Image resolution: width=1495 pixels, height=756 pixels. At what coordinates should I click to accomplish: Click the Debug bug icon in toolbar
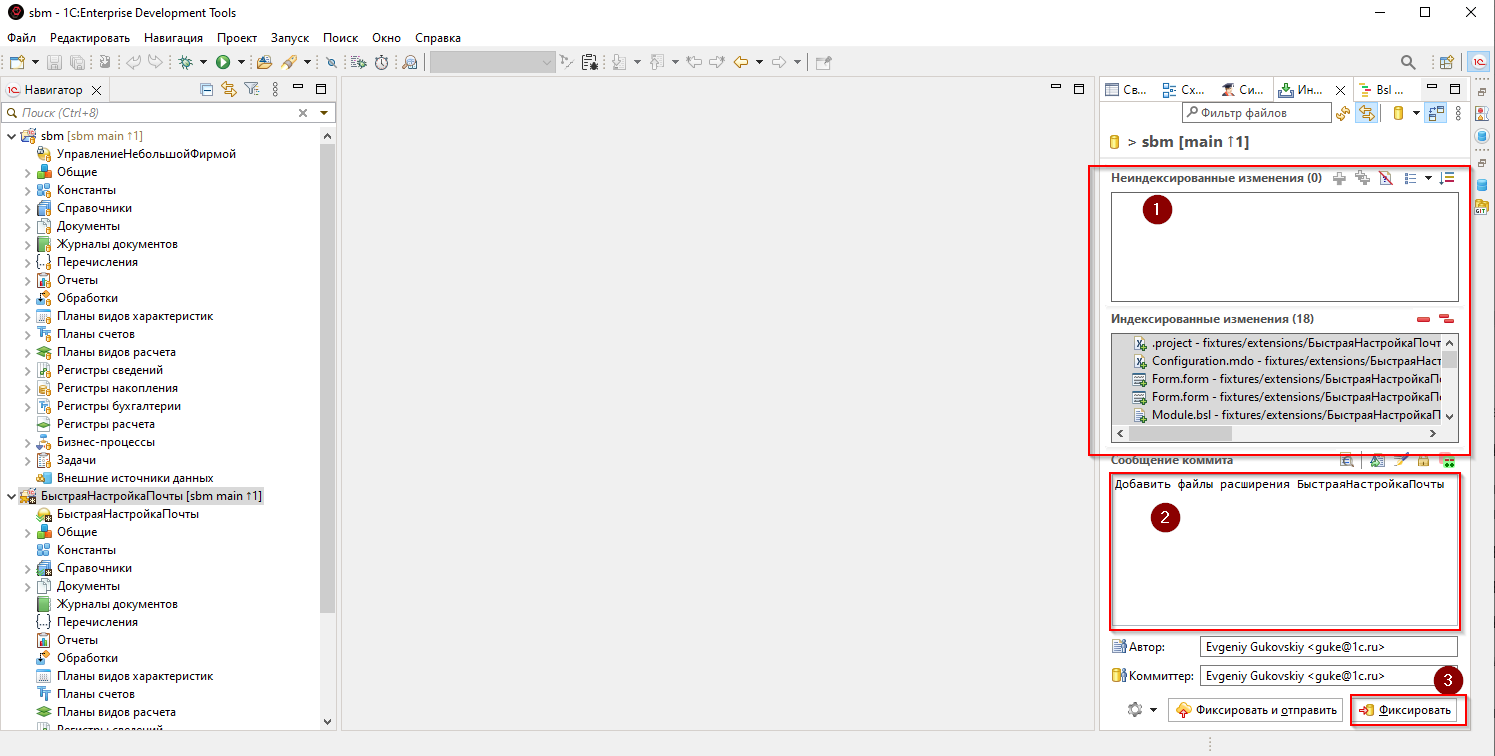pyautogui.click(x=185, y=62)
